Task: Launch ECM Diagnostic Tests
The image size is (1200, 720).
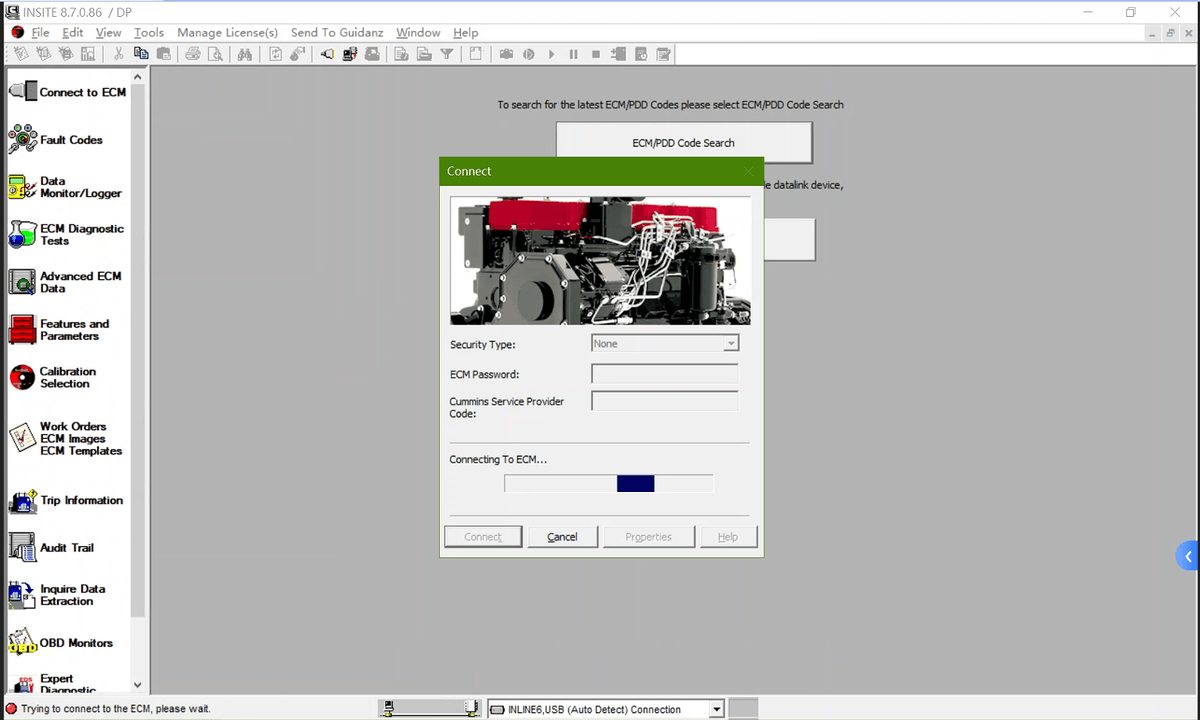Action: (x=23, y=235)
